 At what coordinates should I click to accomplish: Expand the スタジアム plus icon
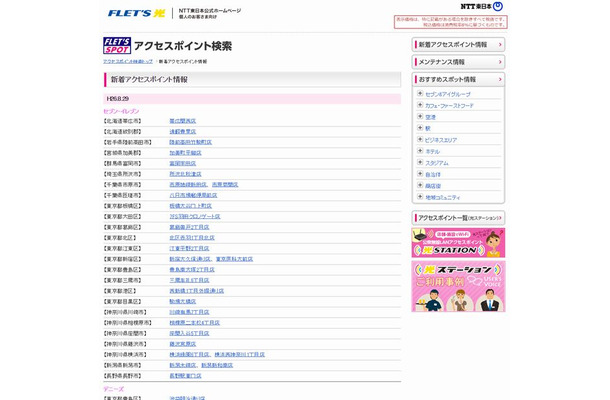[x=420, y=162]
